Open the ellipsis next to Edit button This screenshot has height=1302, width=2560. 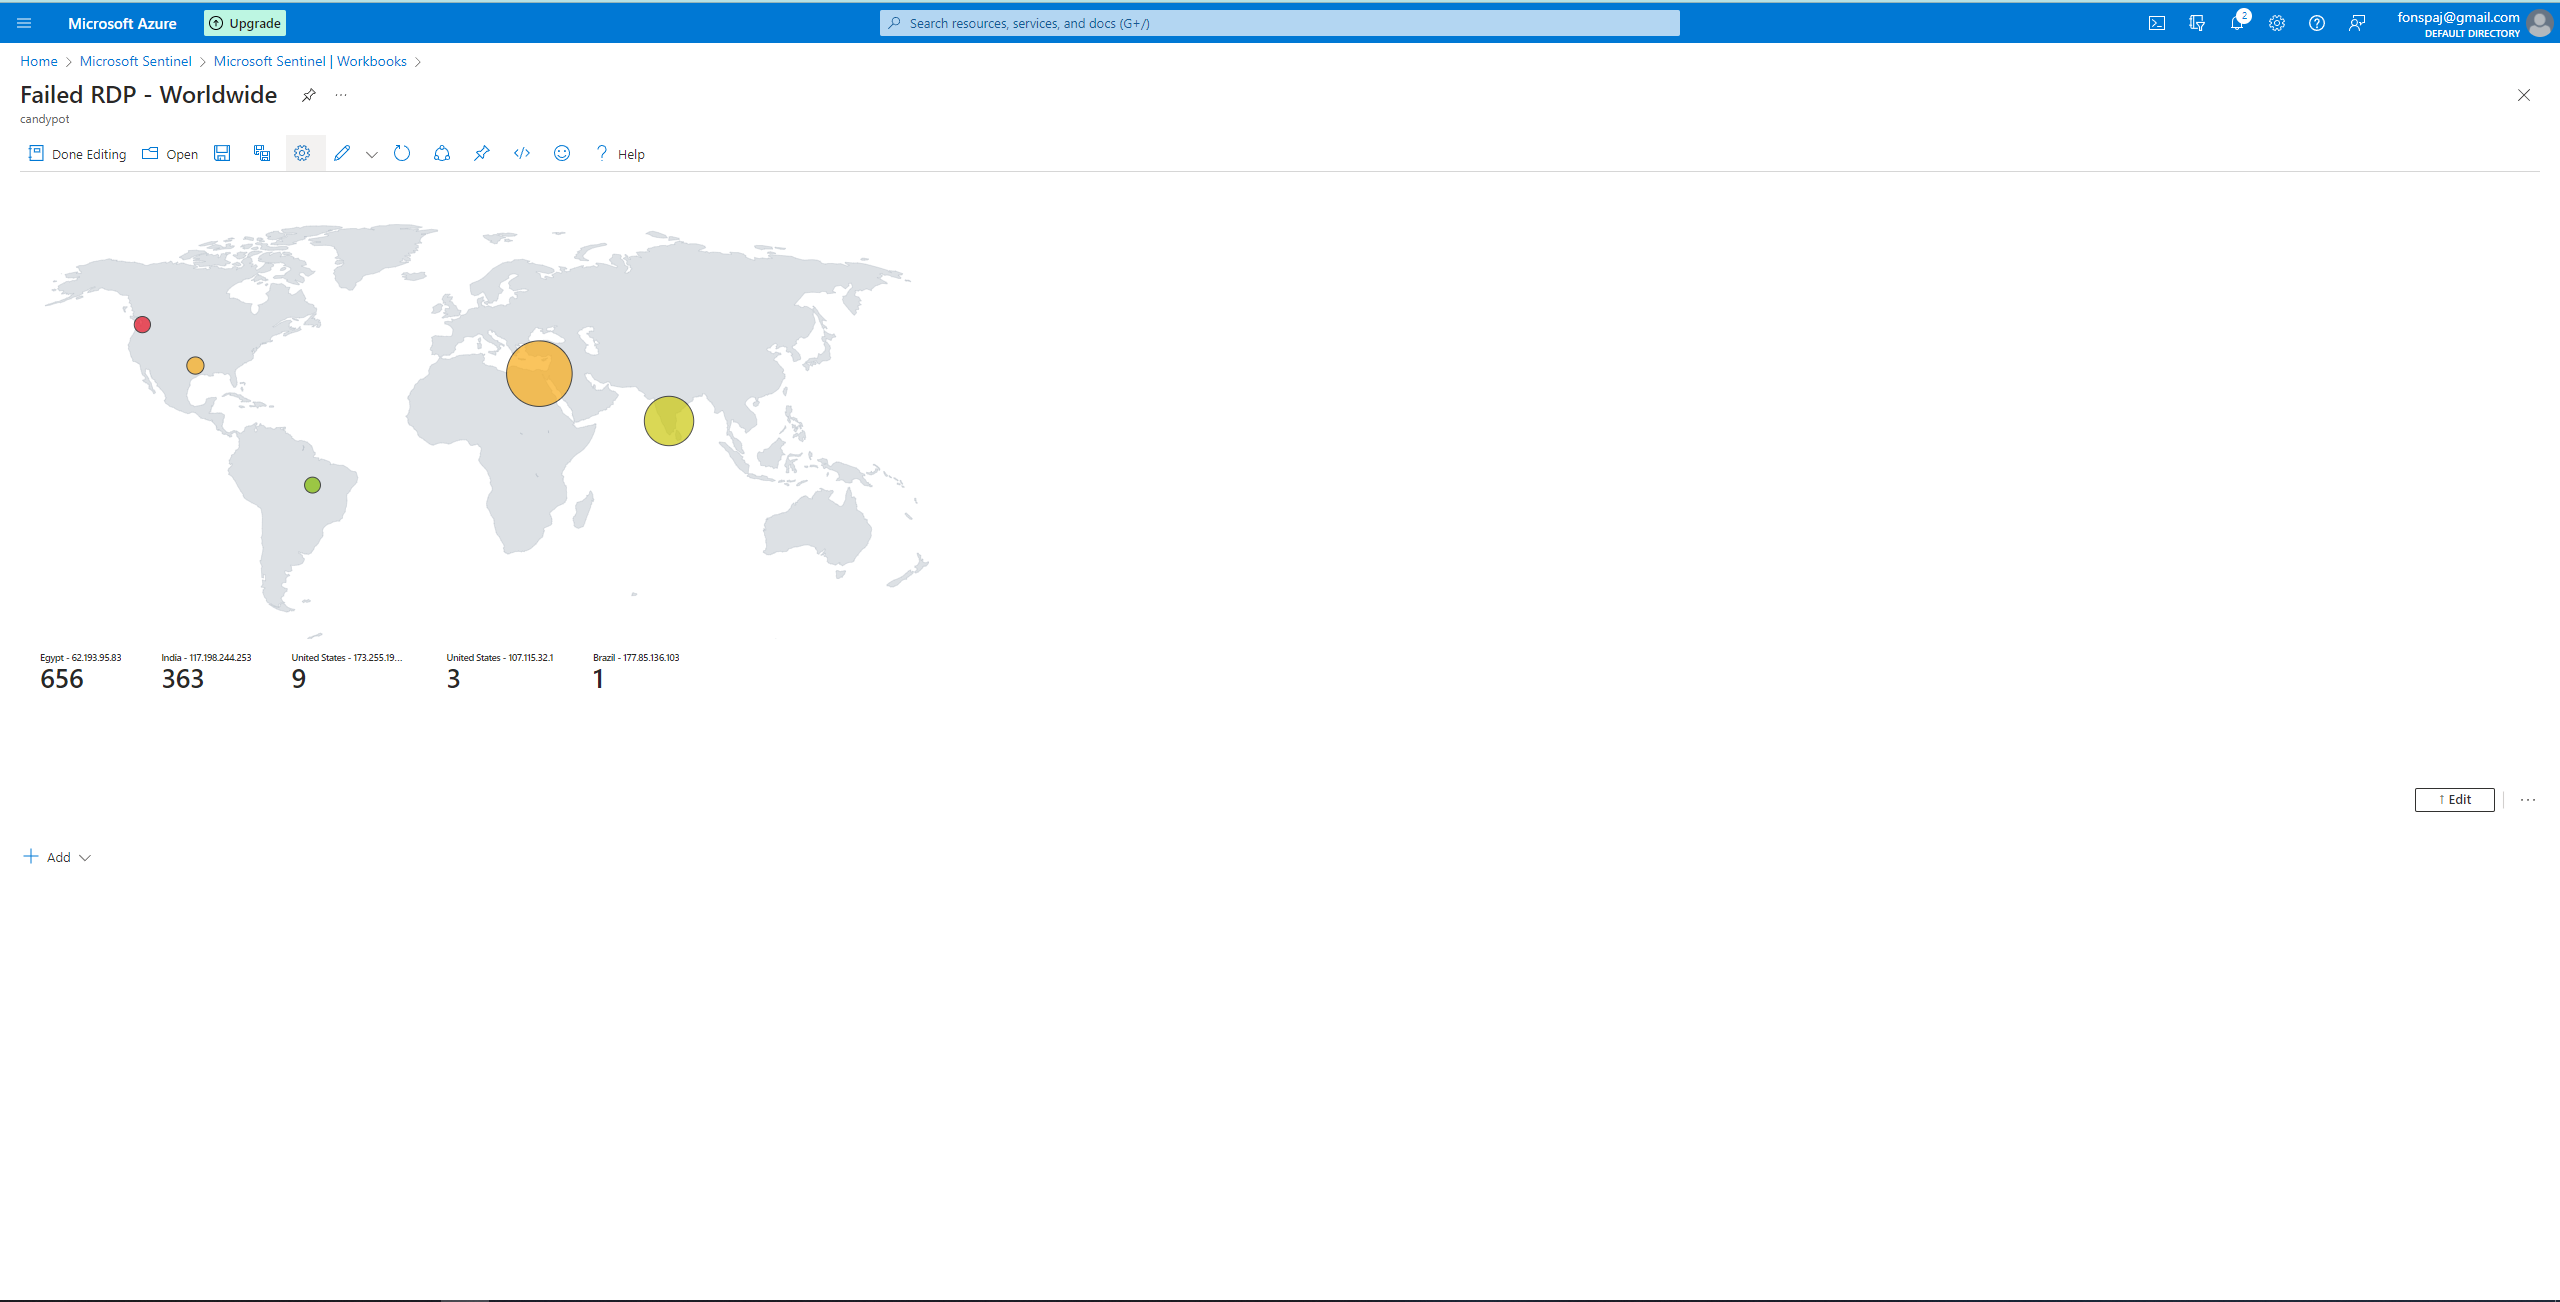[x=2528, y=799]
